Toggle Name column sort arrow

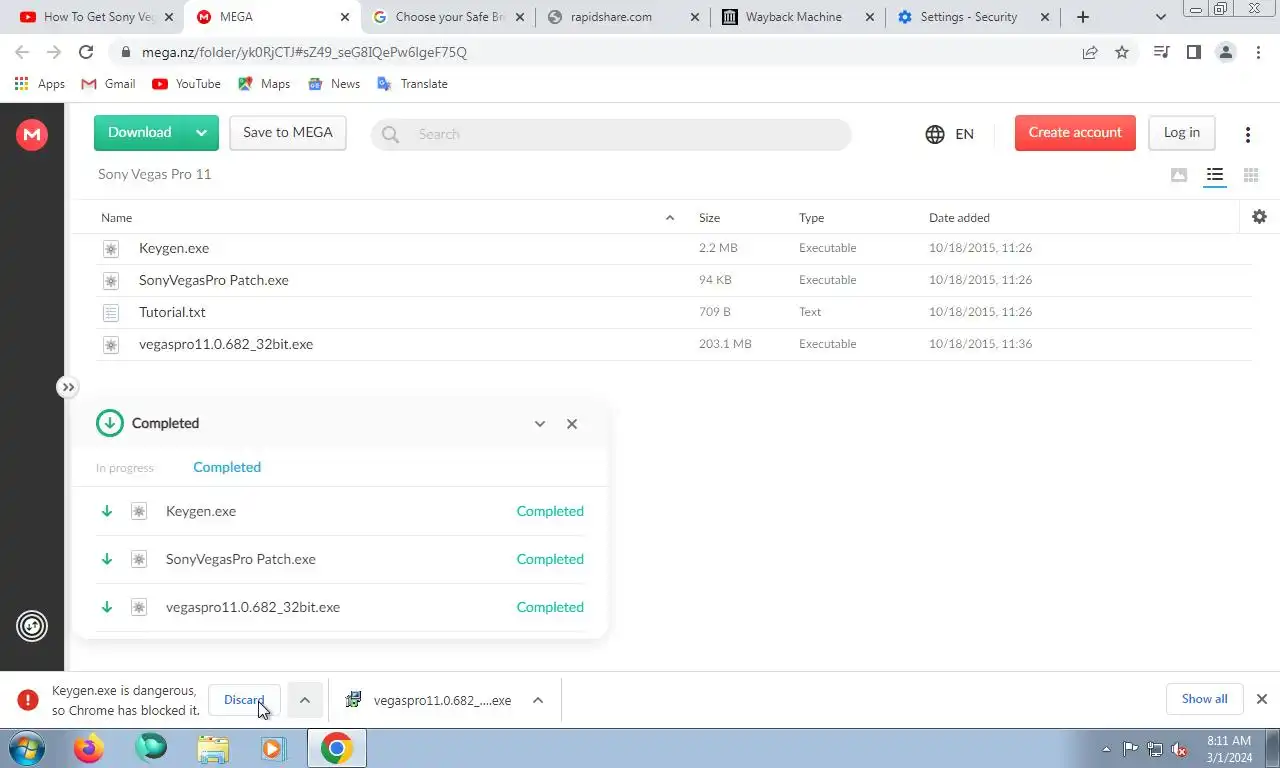pos(670,217)
